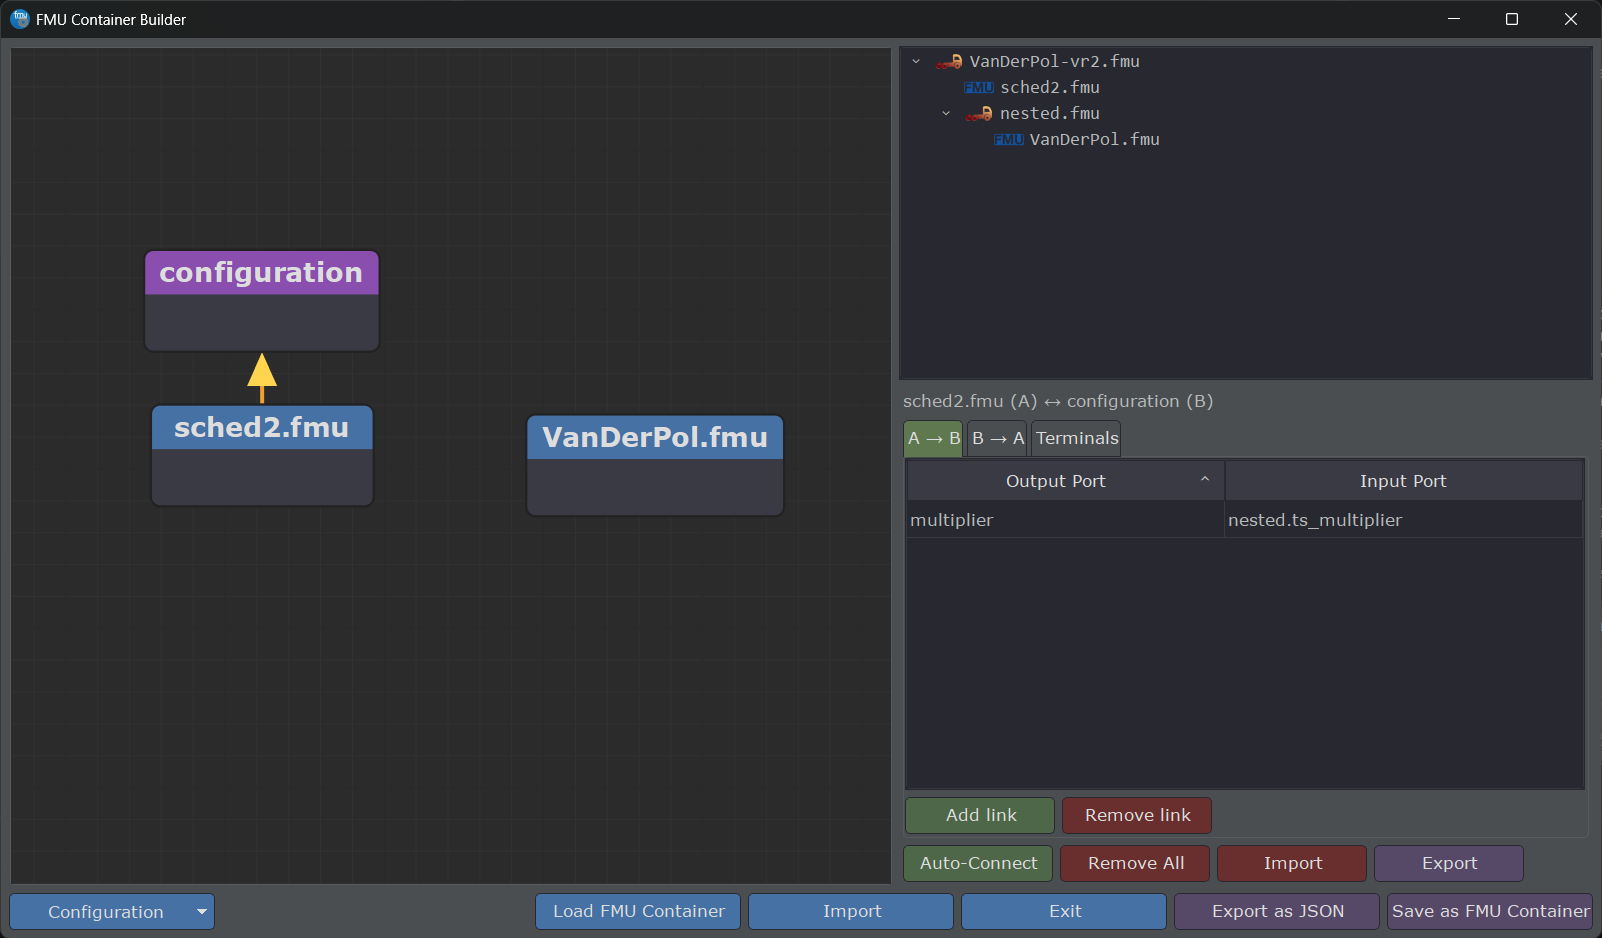Click the Auto-Connect button
This screenshot has height=938, width=1602.
[x=978, y=863]
